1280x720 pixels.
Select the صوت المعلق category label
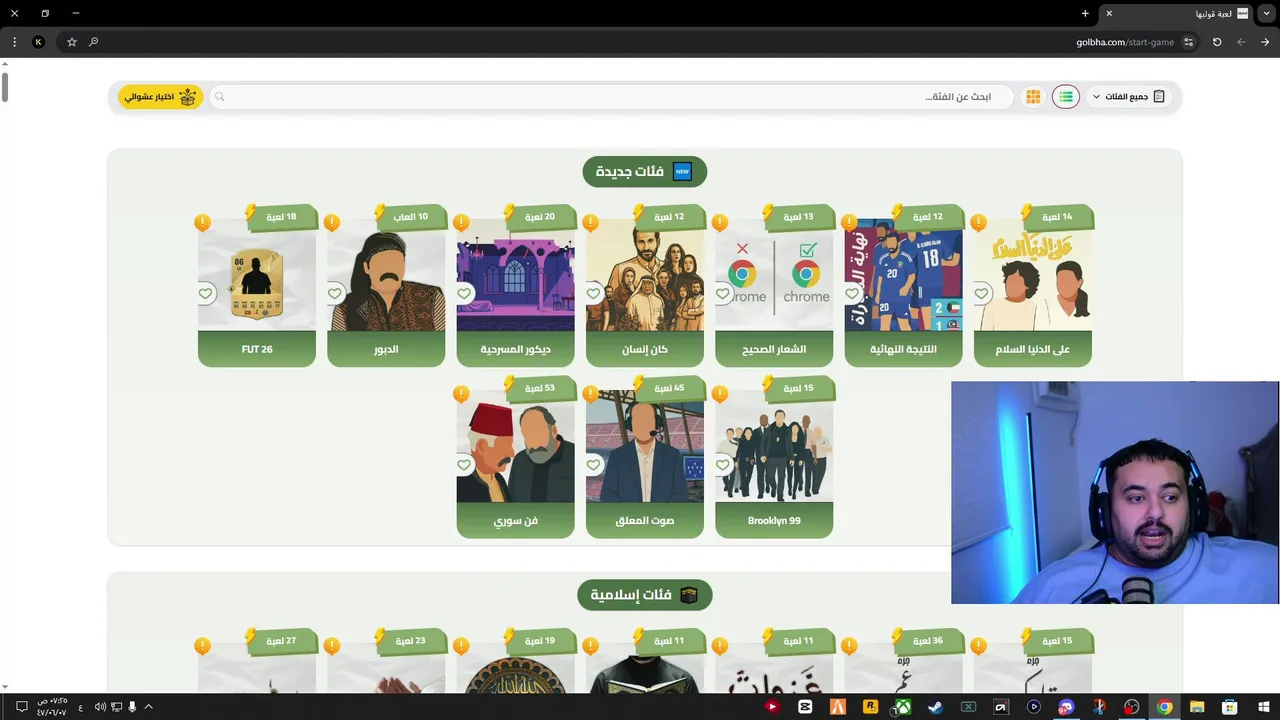coord(645,521)
